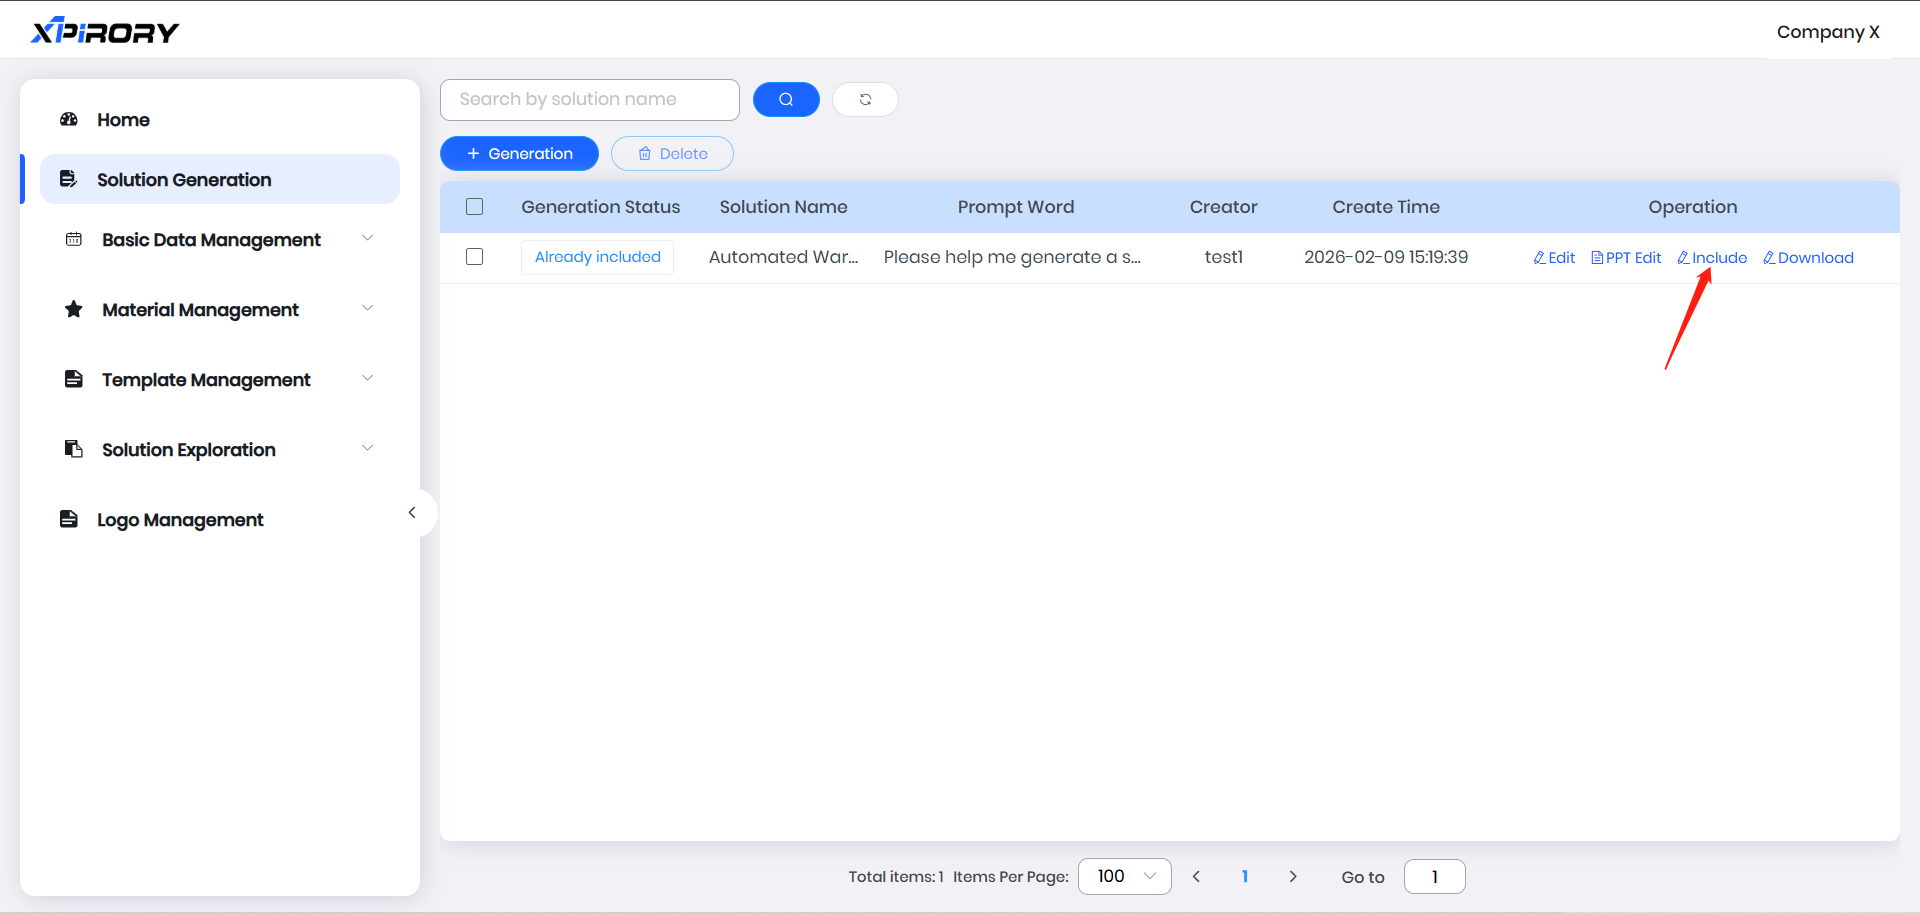Go to the previous page arrow
Viewport: 1920px width, 913px height.
coord(1196,876)
